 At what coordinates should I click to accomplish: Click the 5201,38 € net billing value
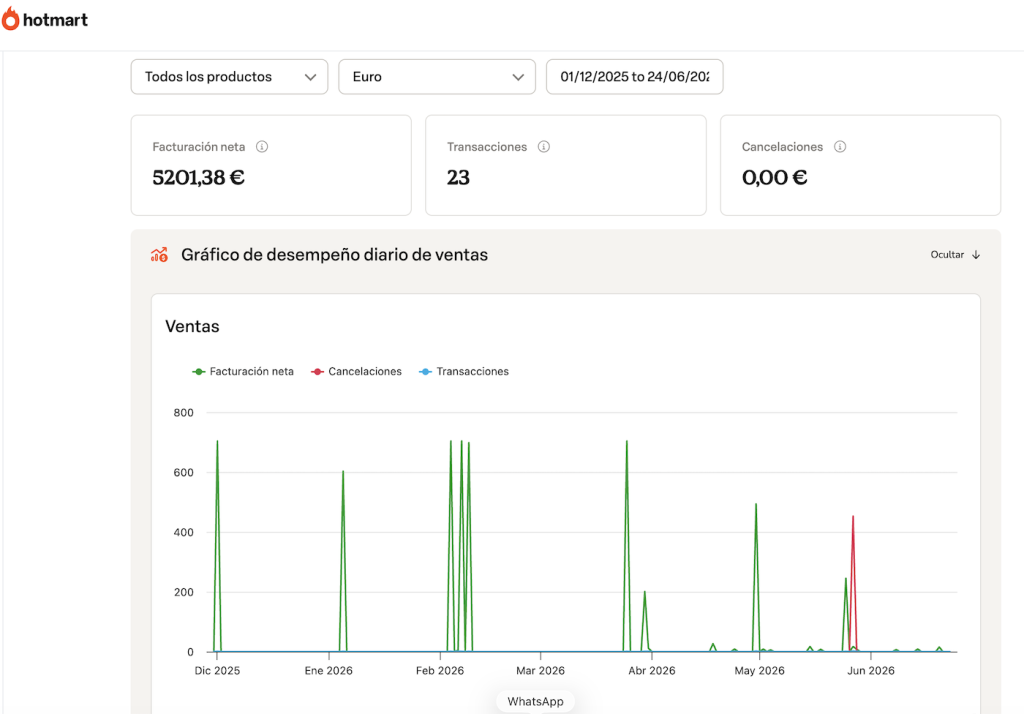pyautogui.click(x=199, y=177)
